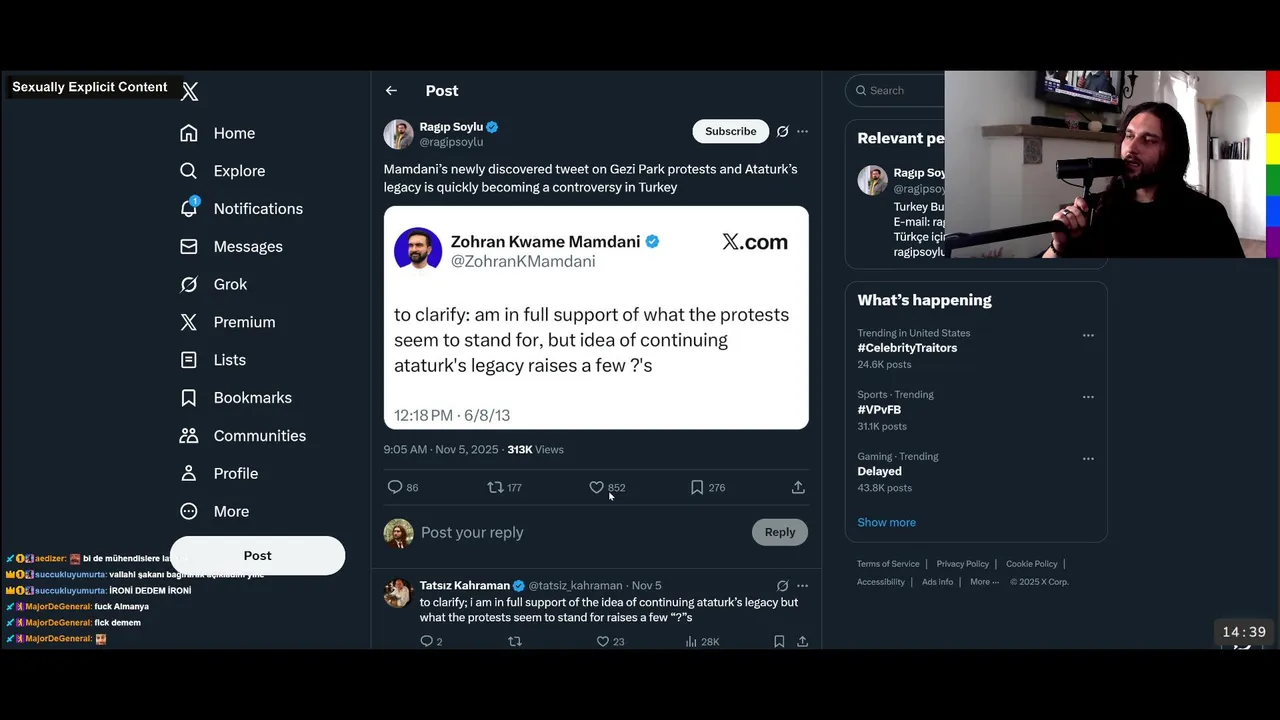Like the post with the heart icon
This screenshot has width=1280, height=720.
597,487
